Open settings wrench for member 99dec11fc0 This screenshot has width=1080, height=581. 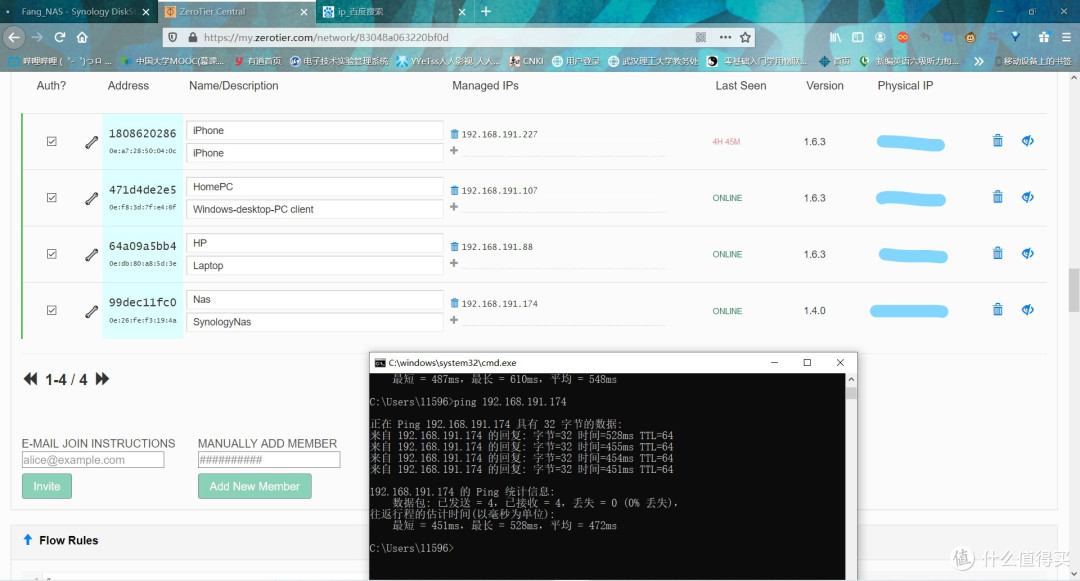[x=91, y=312]
